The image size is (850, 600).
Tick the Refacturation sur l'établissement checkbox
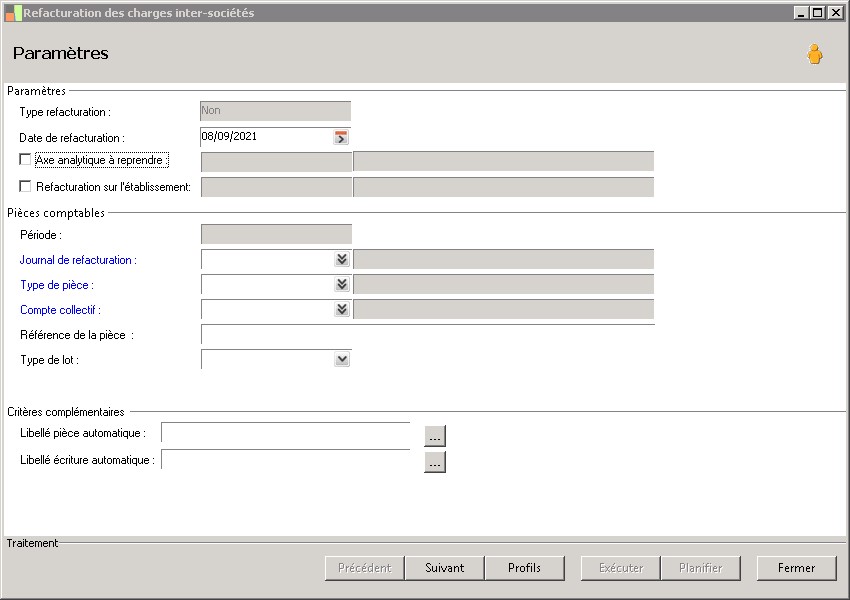tap(25, 186)
